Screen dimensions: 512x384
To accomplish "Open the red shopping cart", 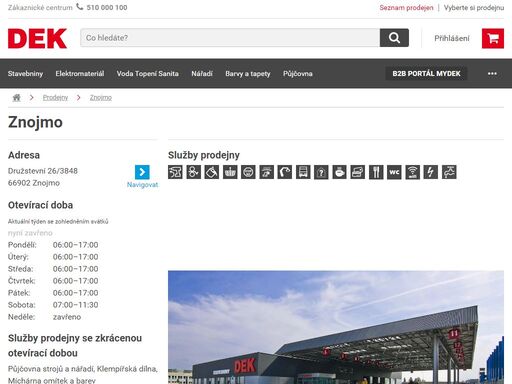I will (x=493, y=38).
